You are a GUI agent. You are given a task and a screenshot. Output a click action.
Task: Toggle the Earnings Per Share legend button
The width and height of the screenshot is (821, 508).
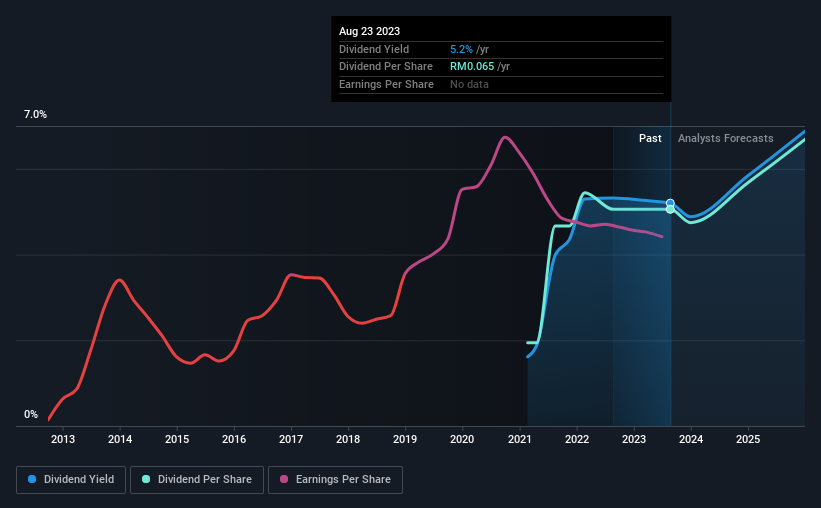pos(335,480)
